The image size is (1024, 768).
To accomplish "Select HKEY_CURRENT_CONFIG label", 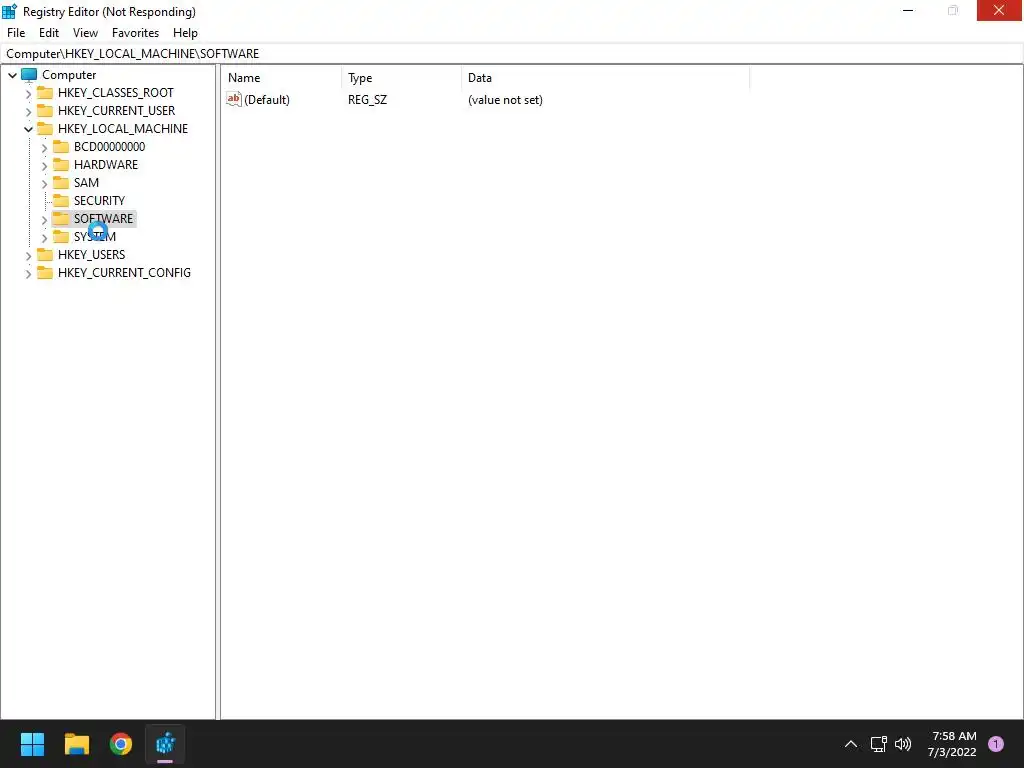I will click(x=124, y=273).
